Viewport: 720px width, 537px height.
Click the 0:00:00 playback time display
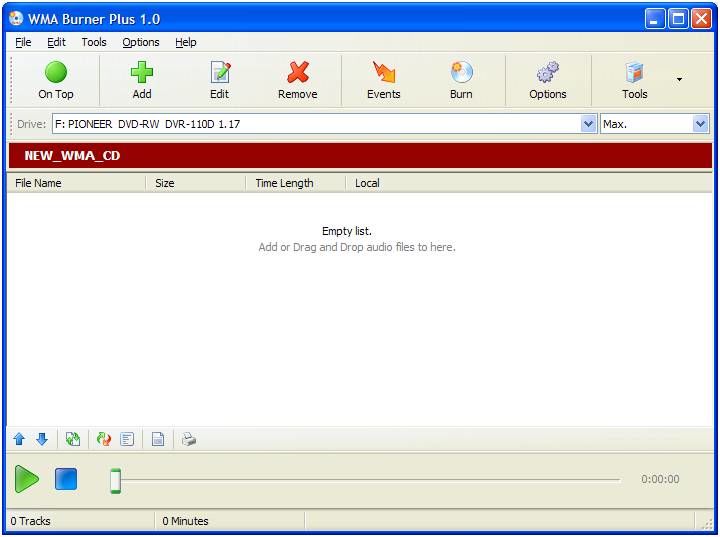point(660,479)
